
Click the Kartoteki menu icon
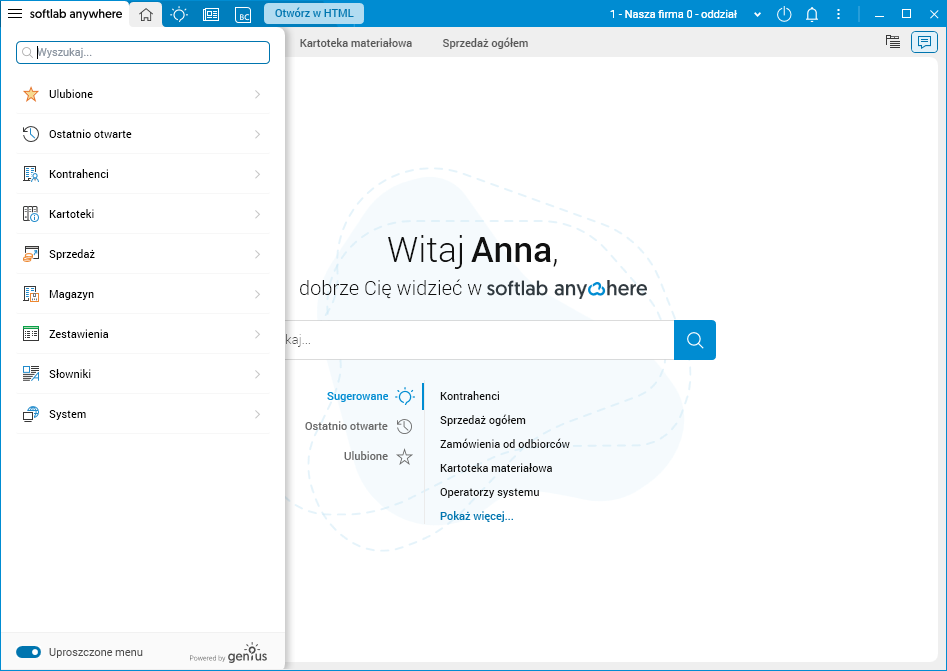(x=31, y=214)
